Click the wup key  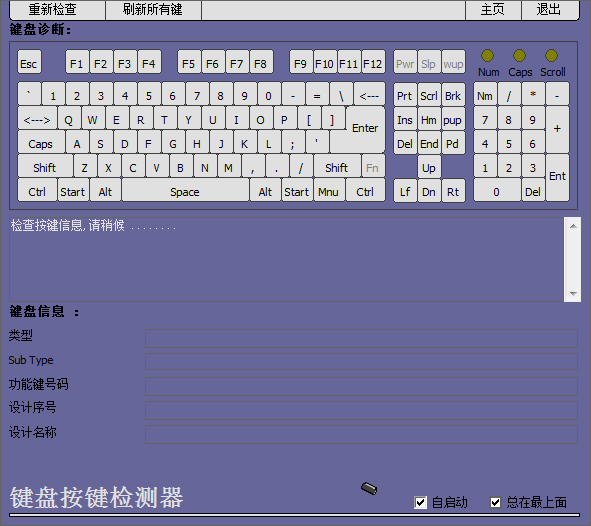[453, 62]
